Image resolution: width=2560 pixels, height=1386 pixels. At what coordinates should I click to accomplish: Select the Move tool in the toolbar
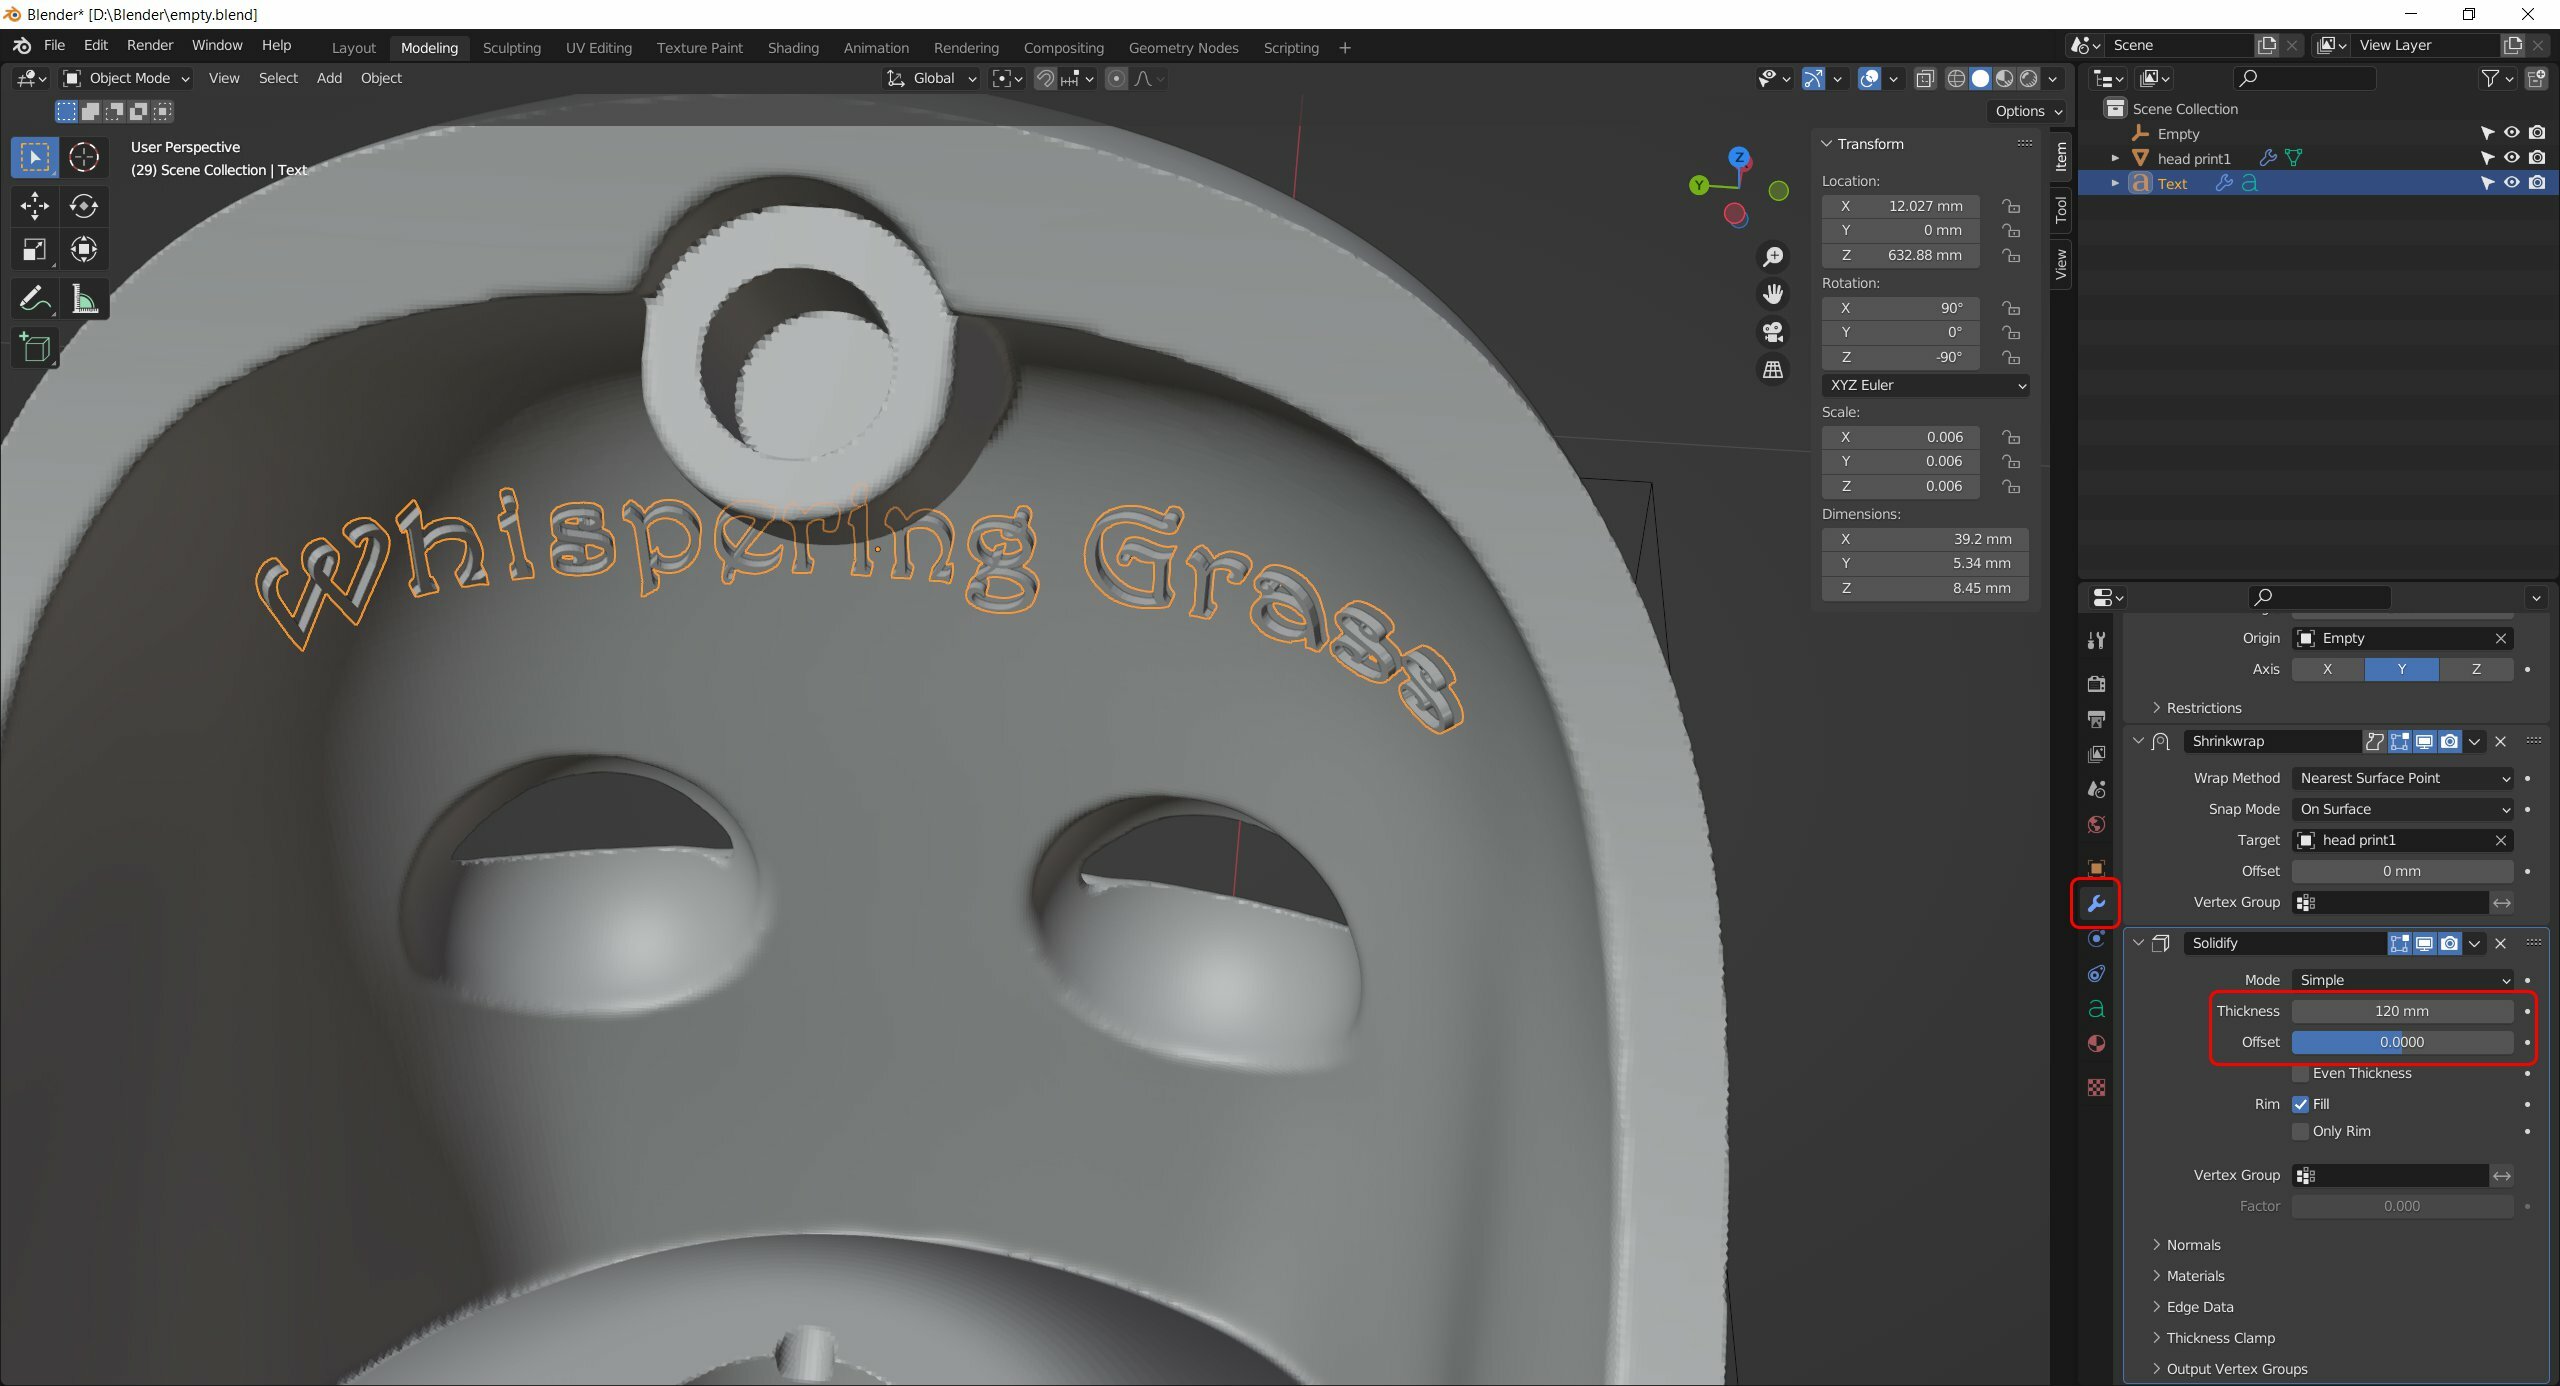(35, 206)
